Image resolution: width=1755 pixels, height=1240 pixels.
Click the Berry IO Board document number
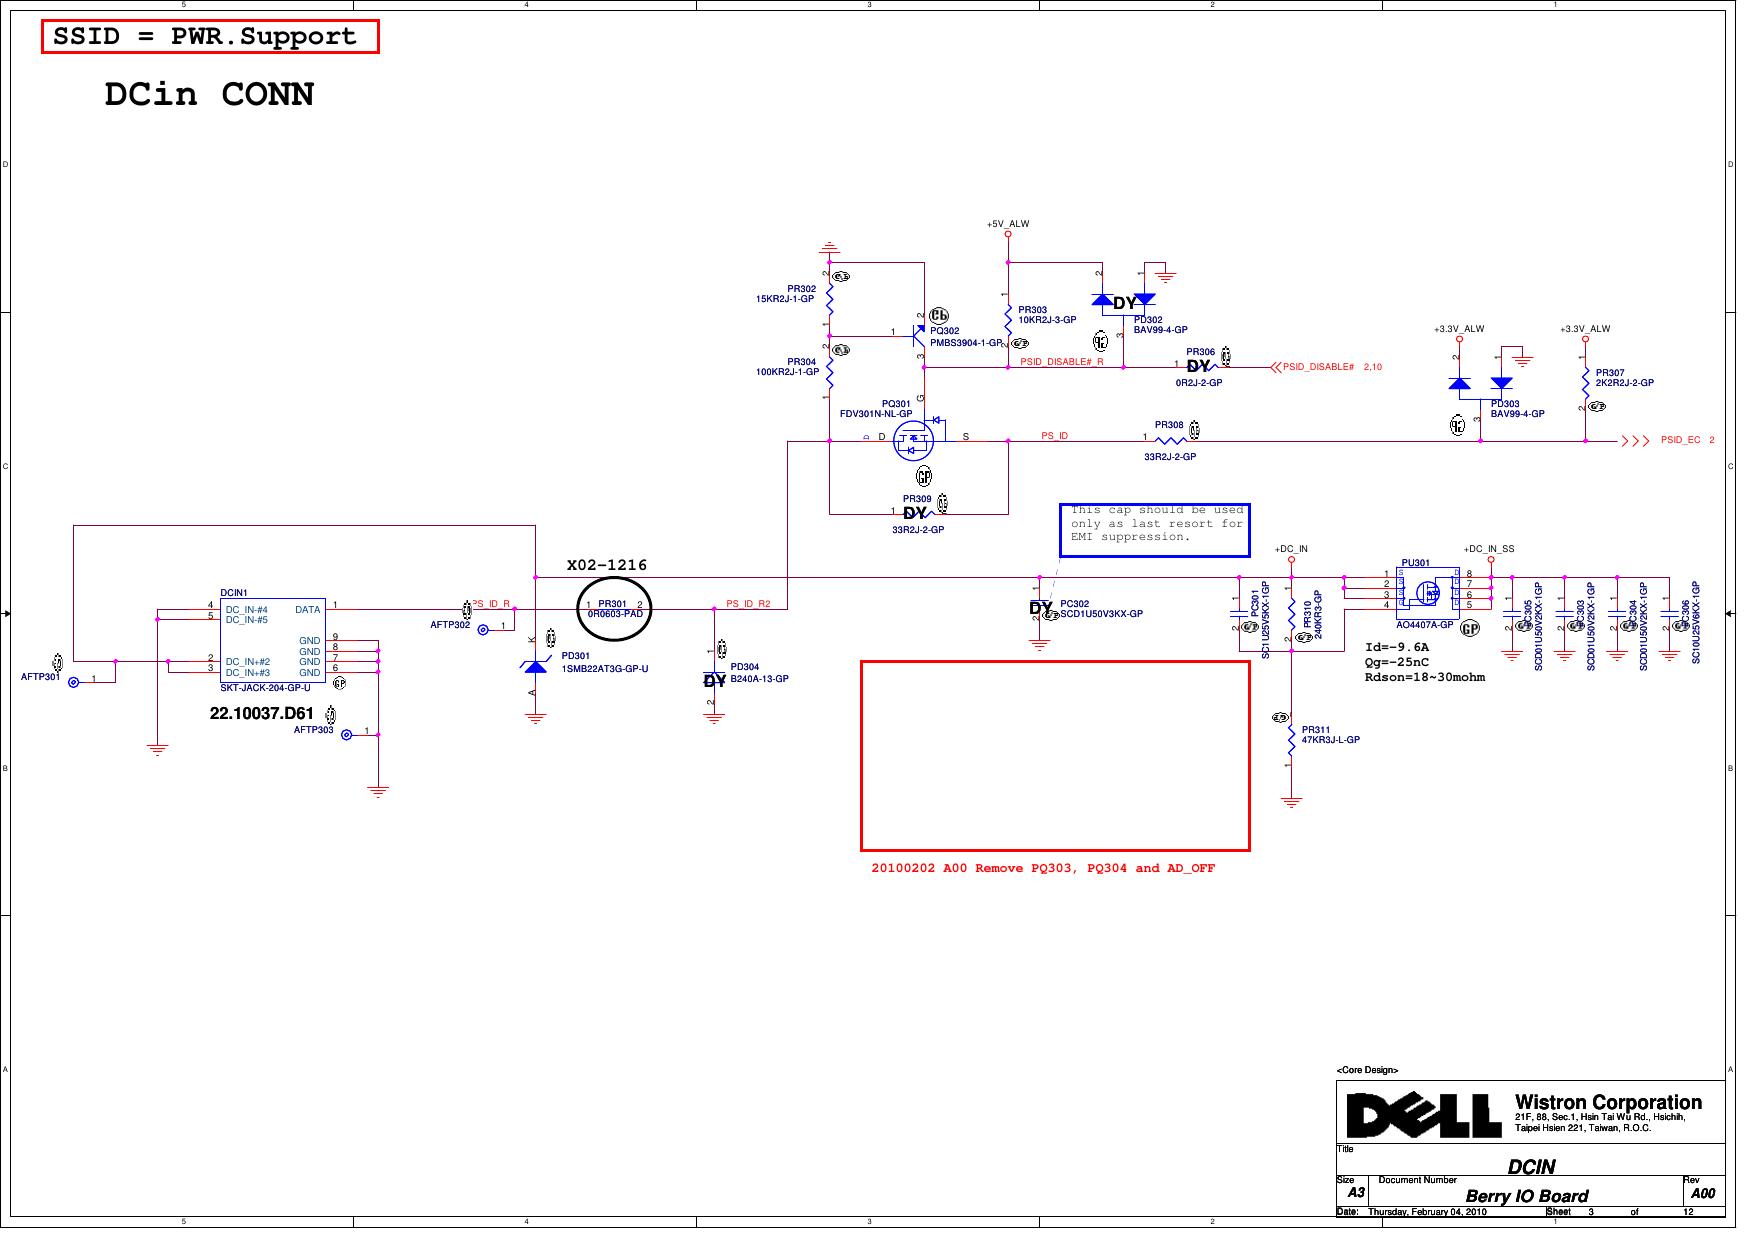1527,1196
